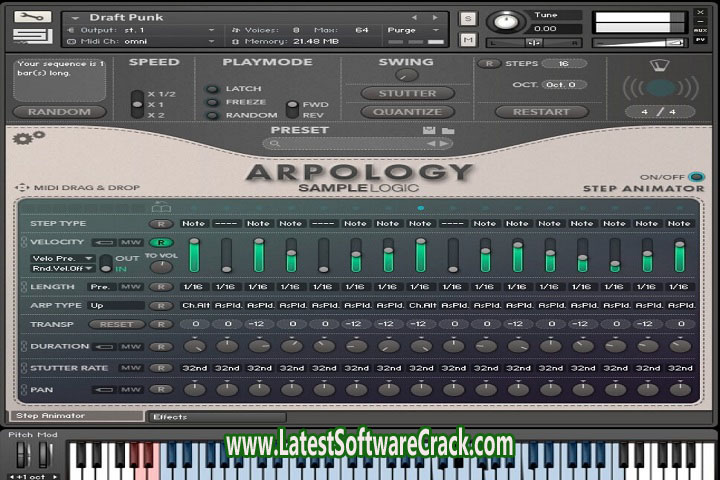Go to the previous instrument arrow
This screenshot has width=720, height=480.
414,17
